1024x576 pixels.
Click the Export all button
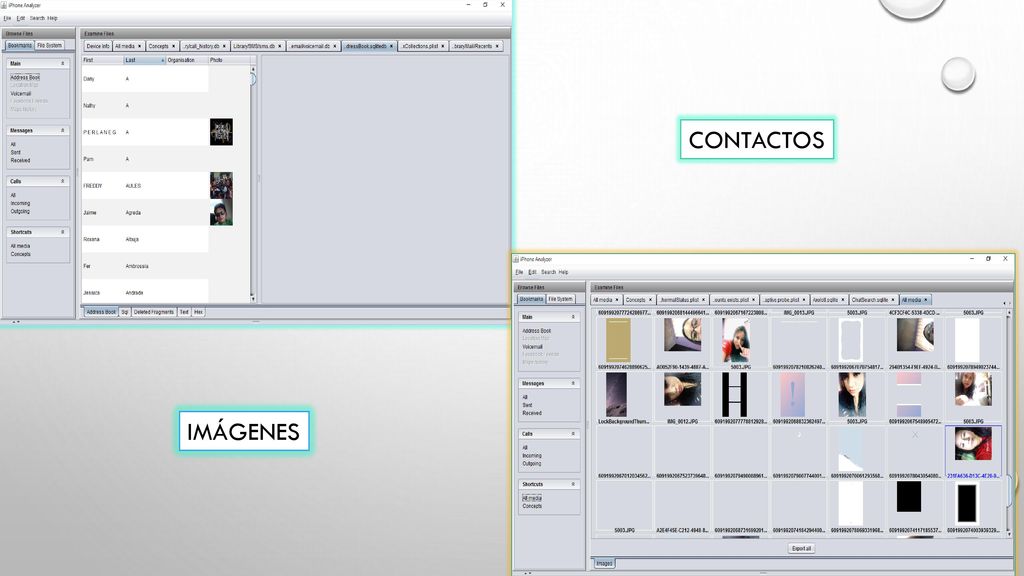(801, 549)
